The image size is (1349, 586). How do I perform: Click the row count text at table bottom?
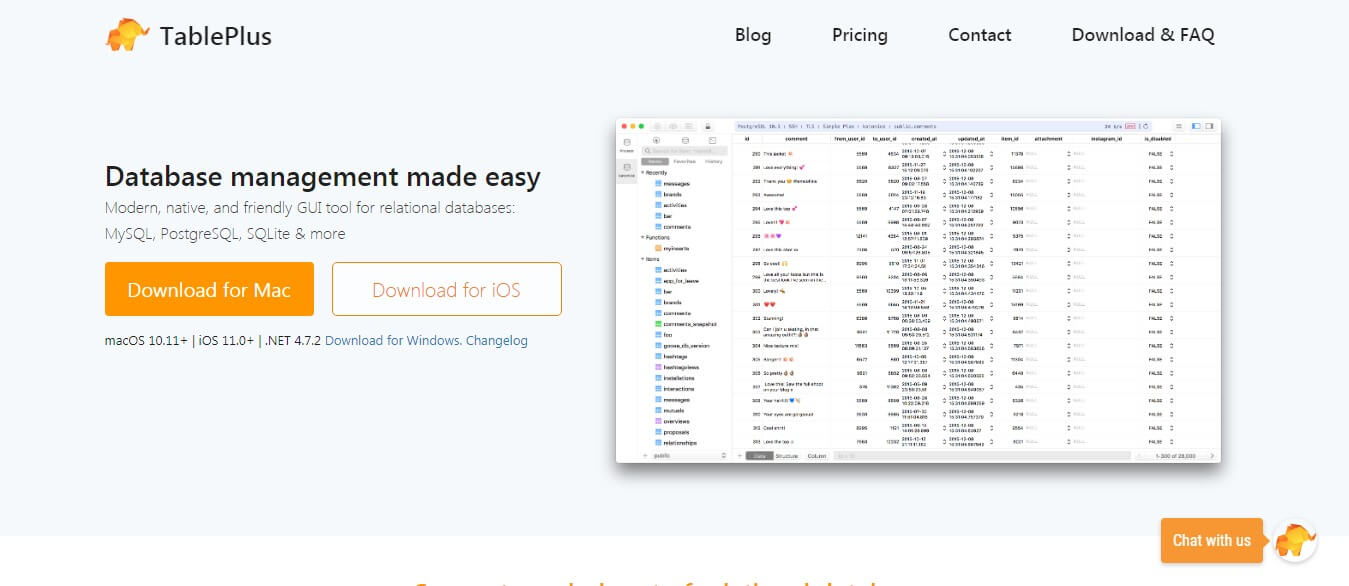coord(1176,456)
